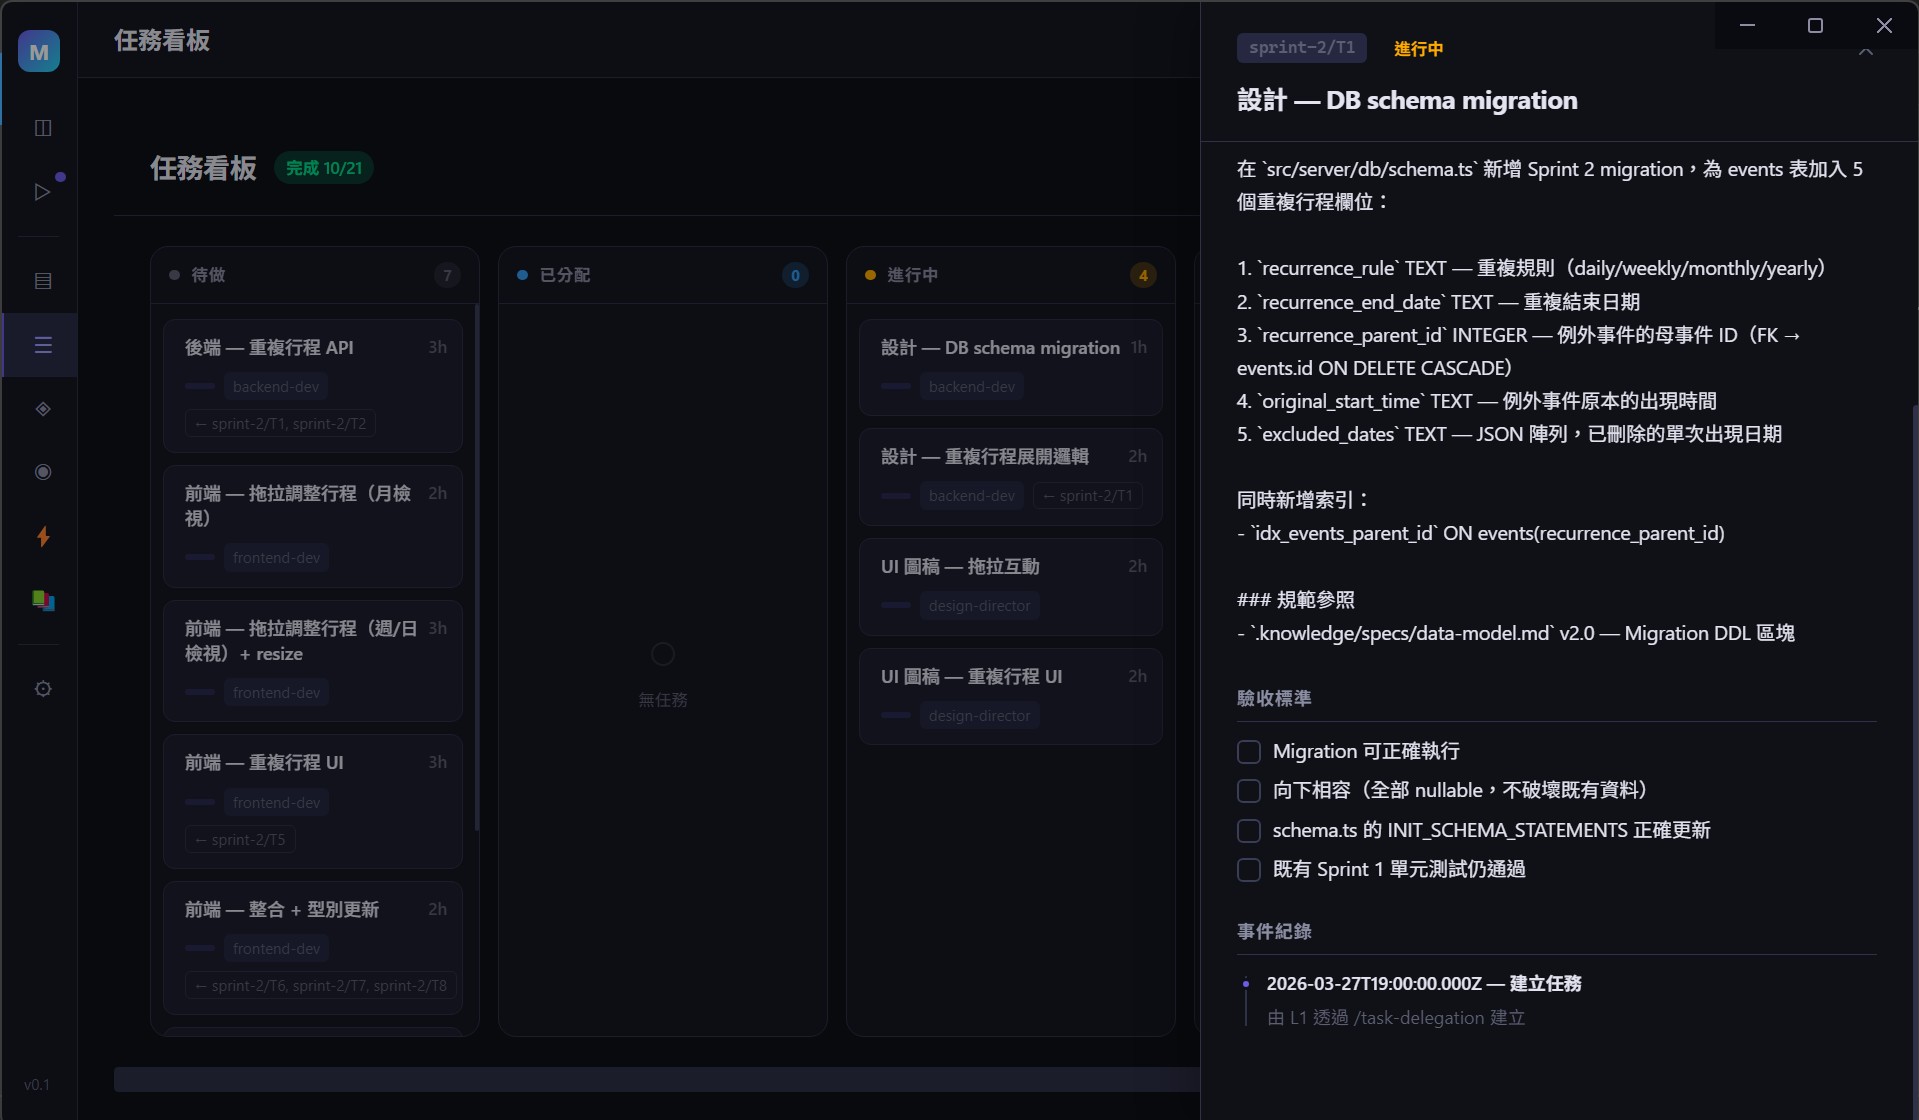Select the run/play icon in the sidebar
The image size is (1919, 1120).
coord(42,191)
